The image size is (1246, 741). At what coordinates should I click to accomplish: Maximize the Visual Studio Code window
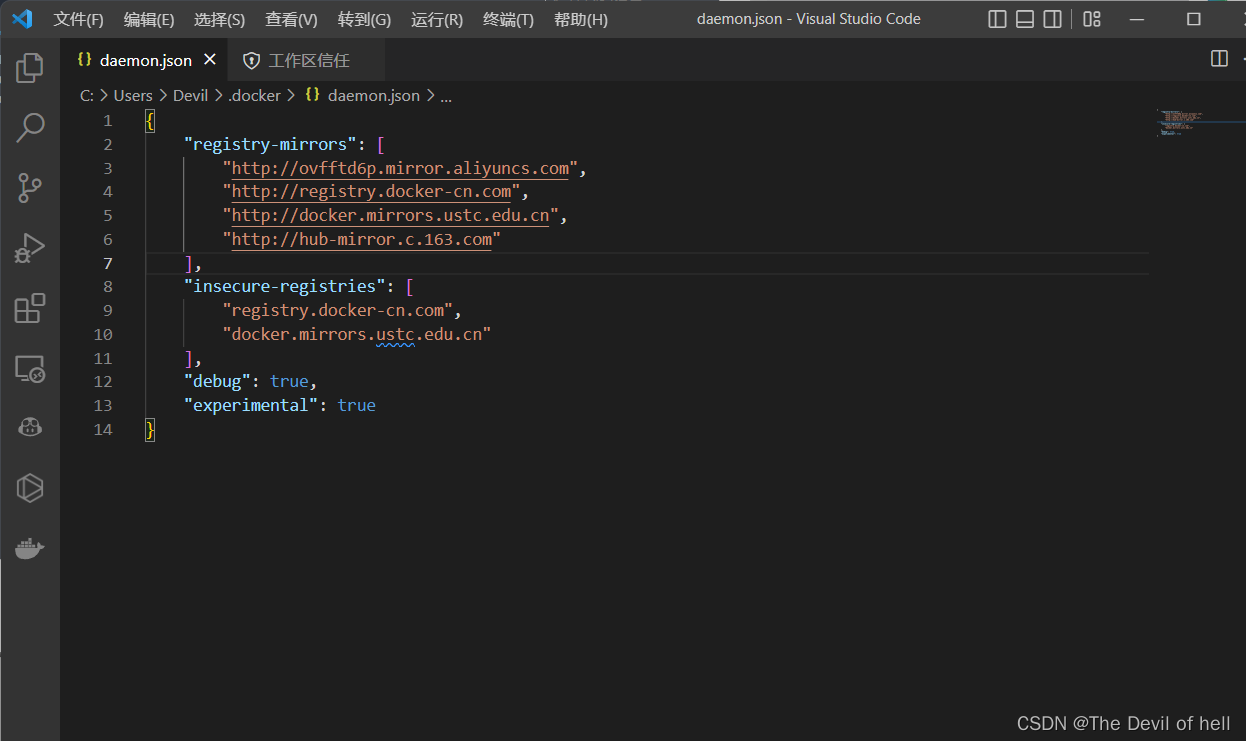tap(1193, 19)
